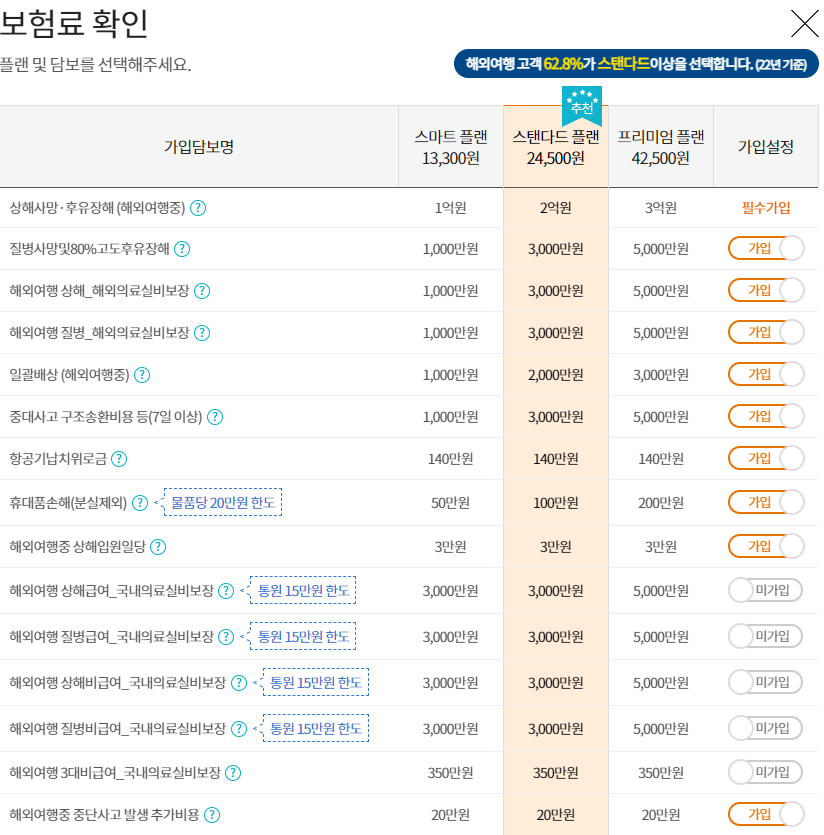824x835 pixels.
Task: Toggle 가입 switch for 일괄배상 (해외여행중)
Action: [x=766, y=374]
